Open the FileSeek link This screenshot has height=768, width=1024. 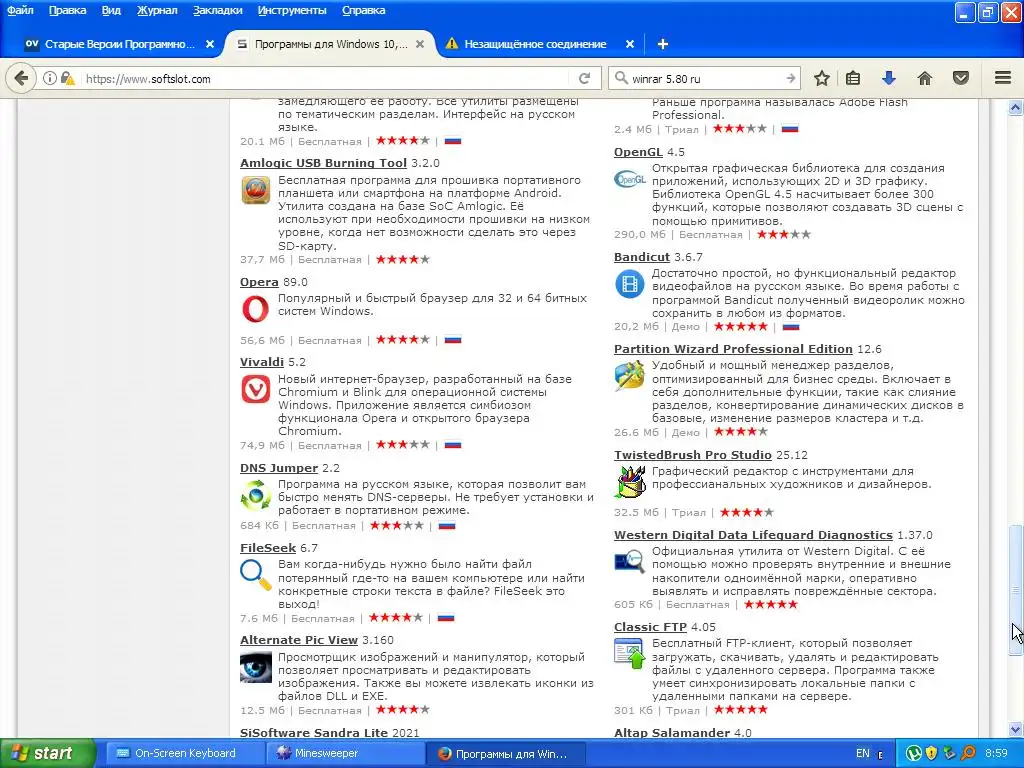point(268,547)
